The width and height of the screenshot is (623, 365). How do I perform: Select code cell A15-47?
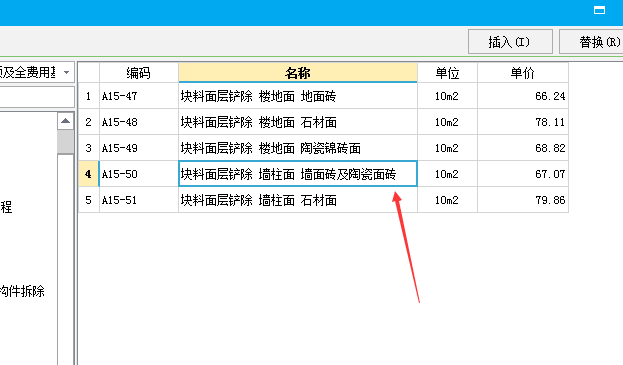tap(139, 96)
